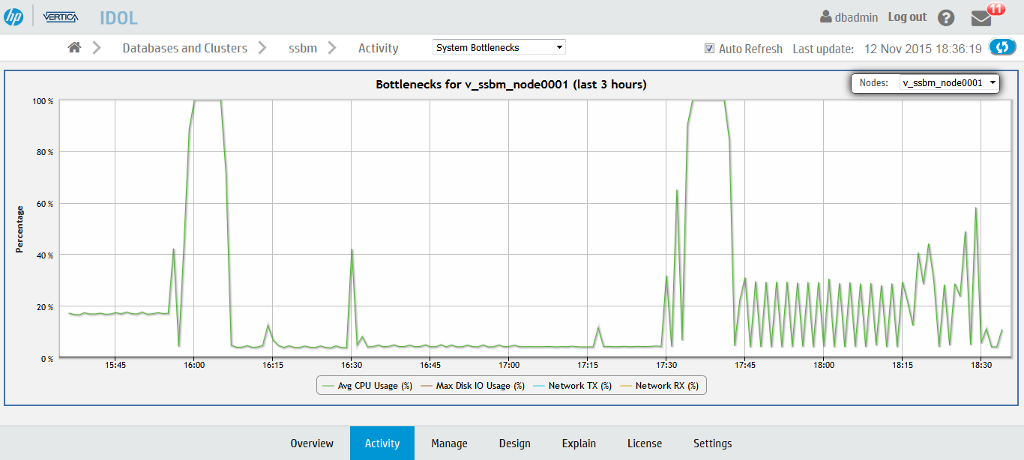The width and height of the screenshot is (1024, 460).
Task: Open the messages envelope icon
Action: tap(982, 18)
